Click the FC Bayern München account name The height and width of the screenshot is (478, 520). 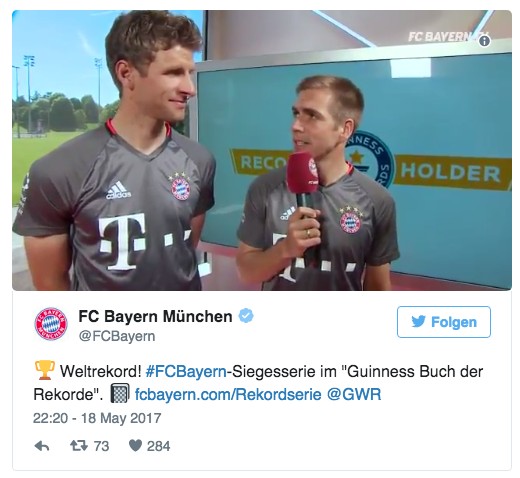point(155,316)
